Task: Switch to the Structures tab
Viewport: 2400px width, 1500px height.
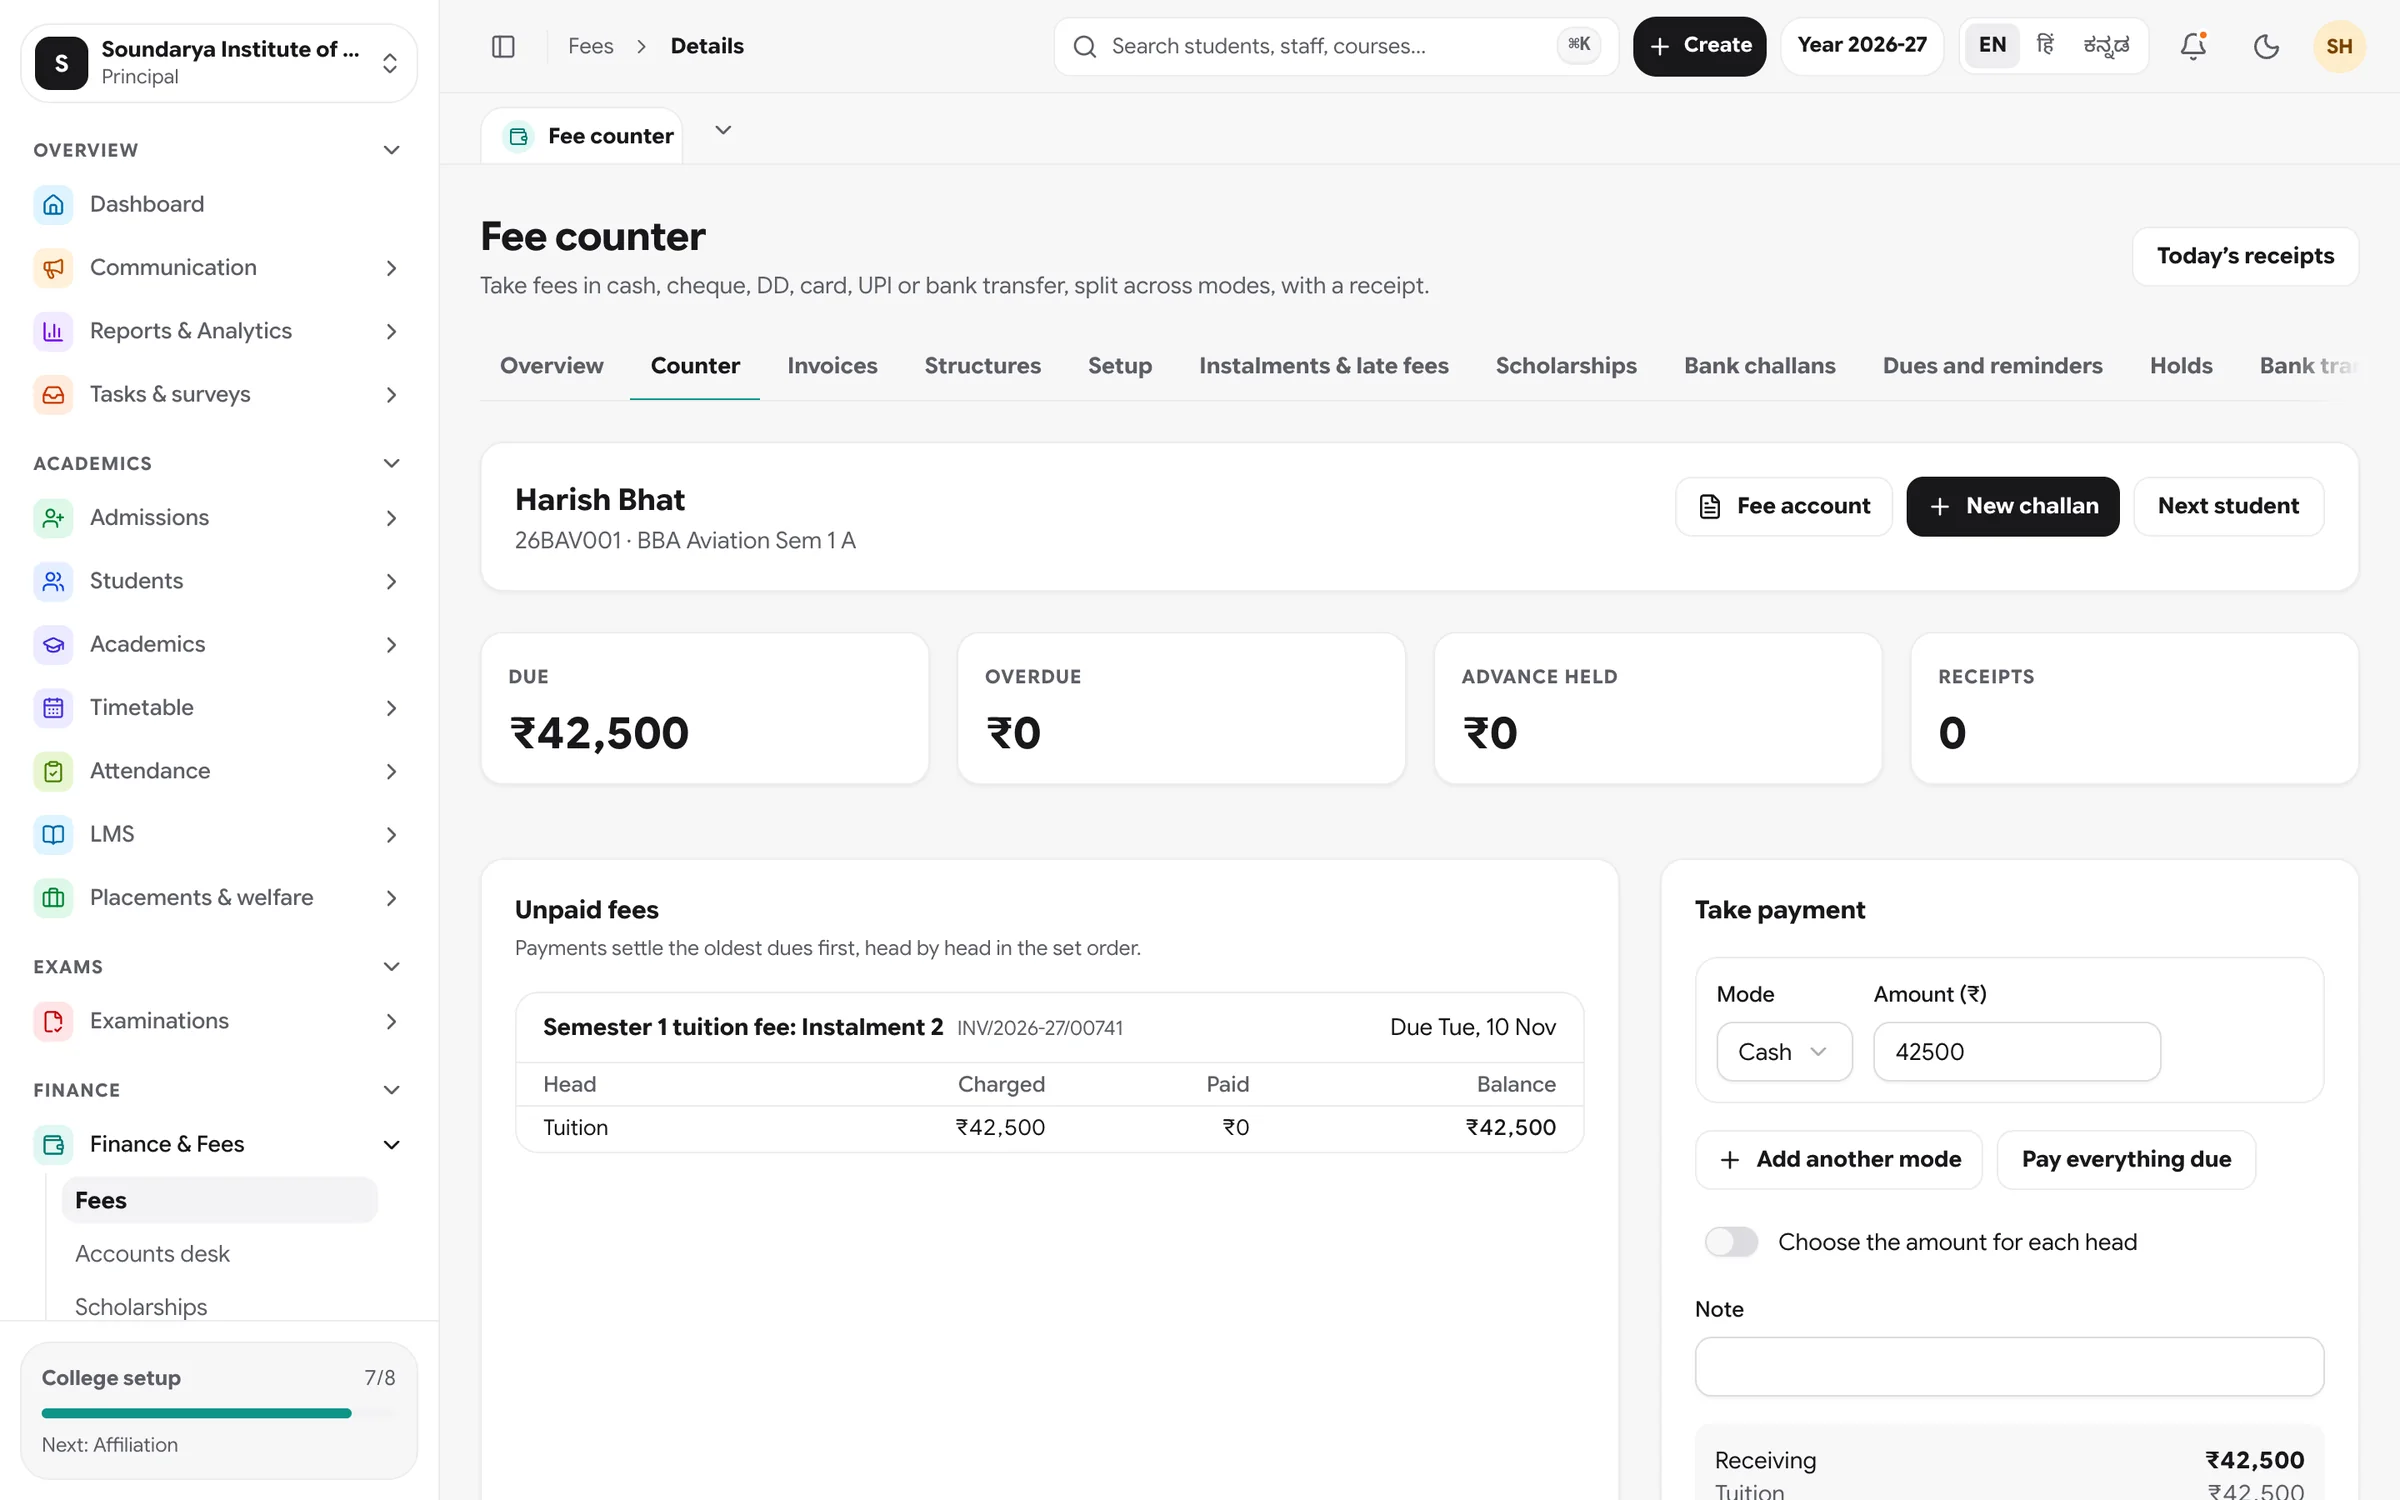Action: pyautogui.click(x=982, y=366)
